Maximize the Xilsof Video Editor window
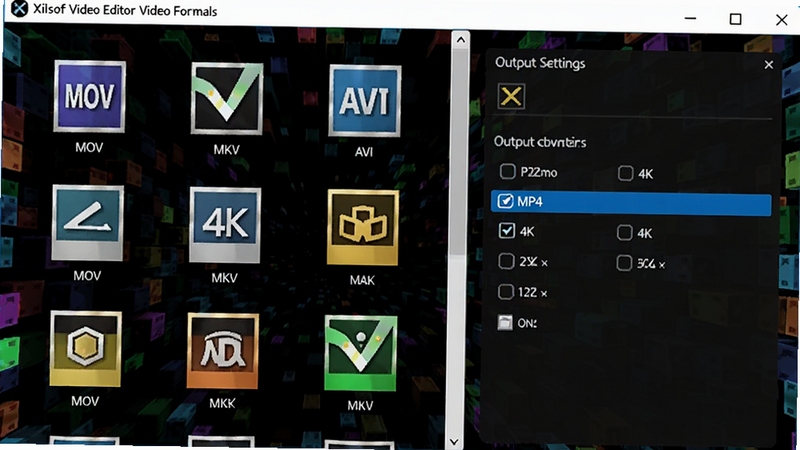Viewport: 800px width, 450px height. pyautogui.click(x=735, y=19)
